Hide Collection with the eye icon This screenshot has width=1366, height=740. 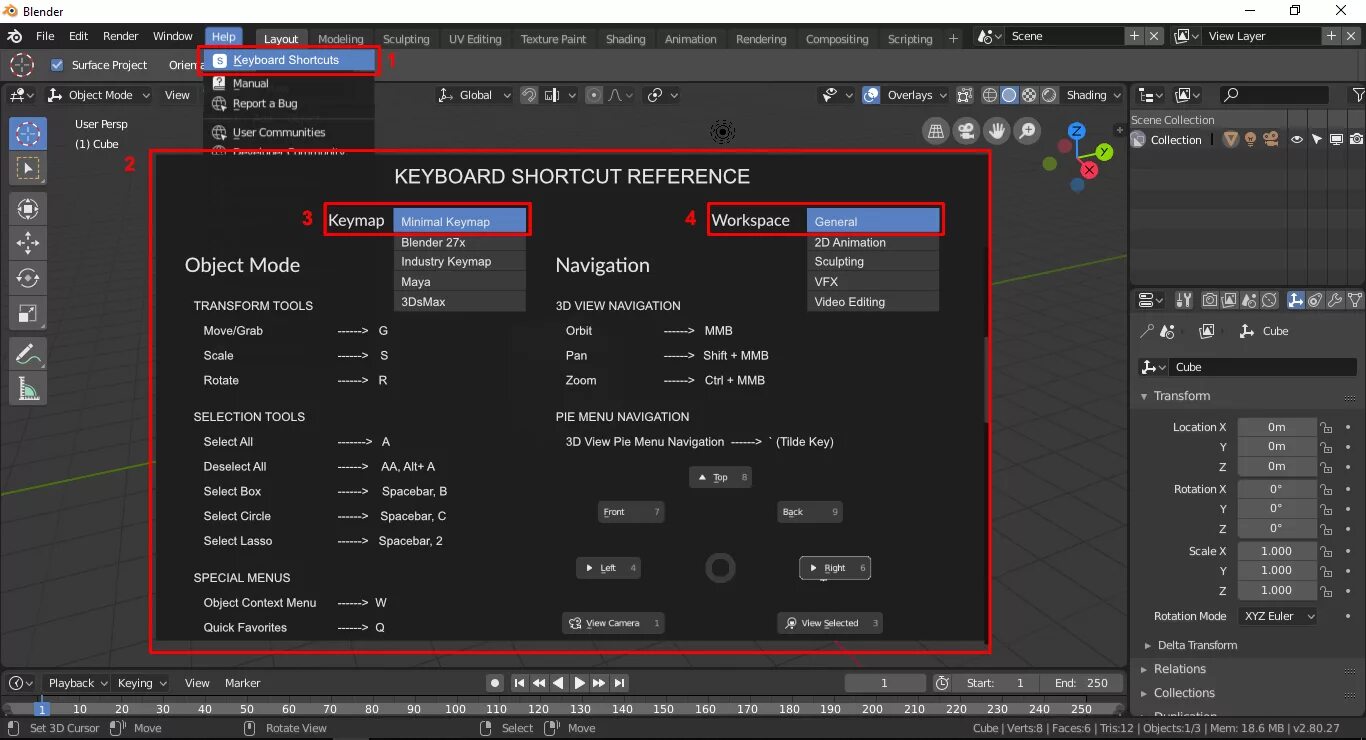tap(1297, 140)
